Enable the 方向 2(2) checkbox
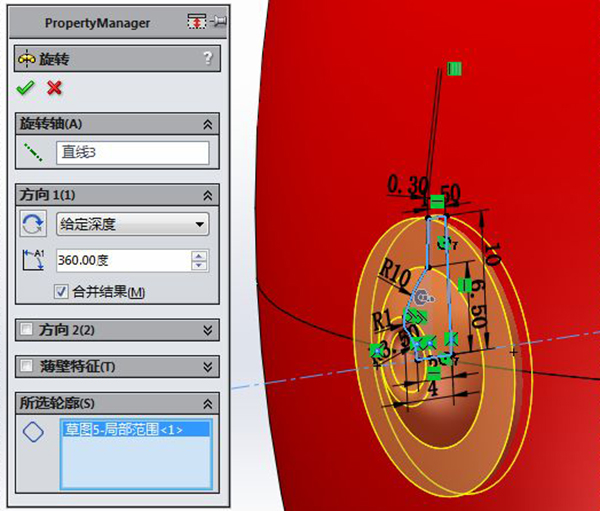 [x=26, y=329]
